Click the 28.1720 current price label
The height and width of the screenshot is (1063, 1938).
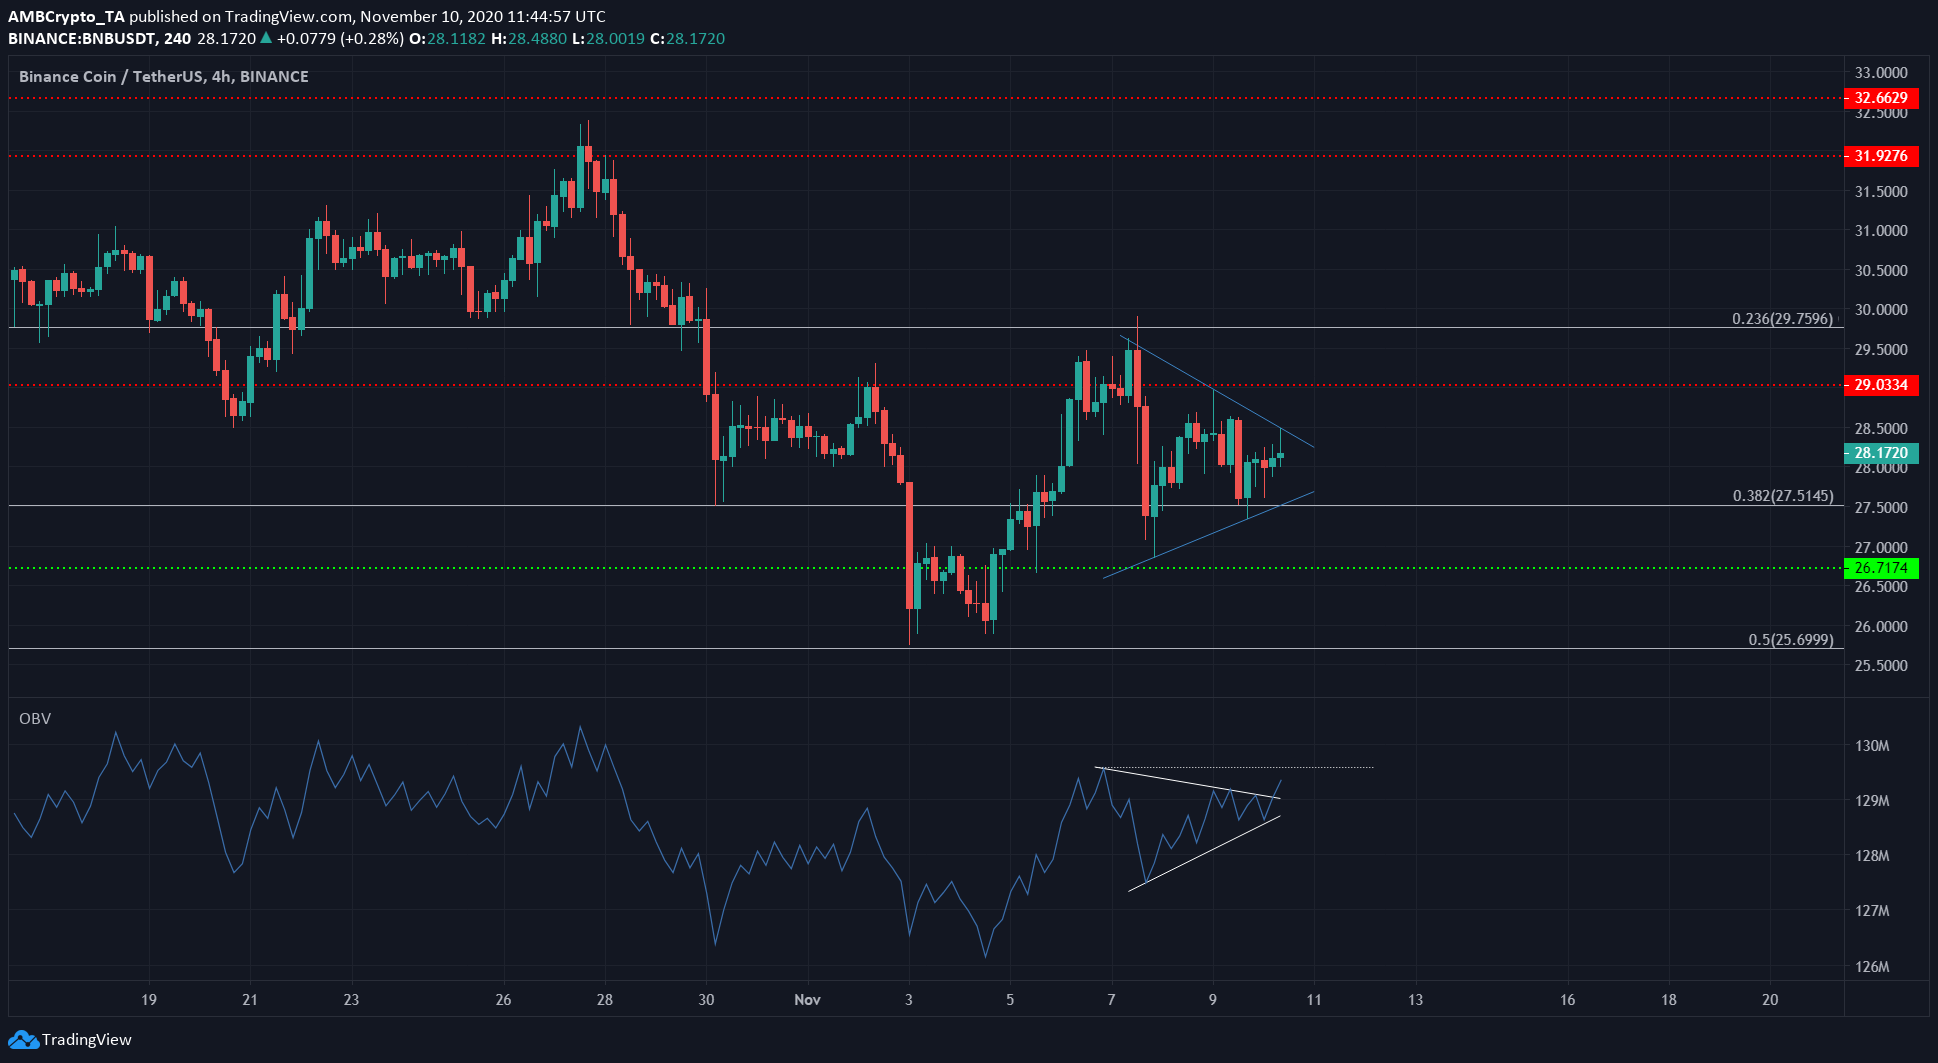tap(1881, 453)
